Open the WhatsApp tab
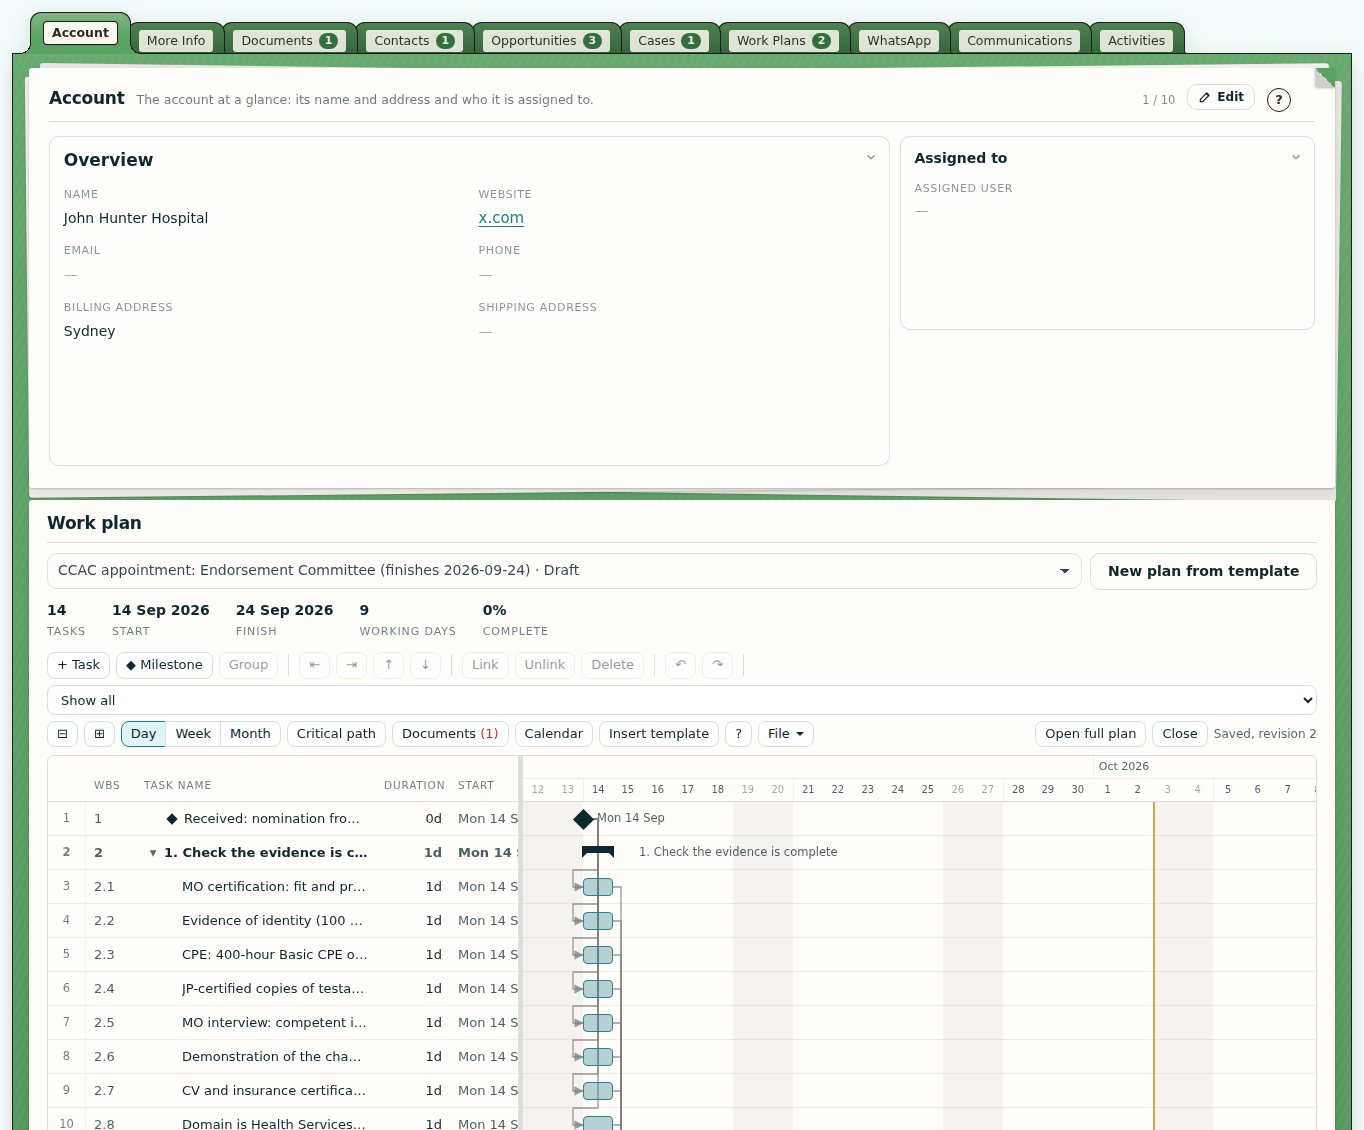 899,41
